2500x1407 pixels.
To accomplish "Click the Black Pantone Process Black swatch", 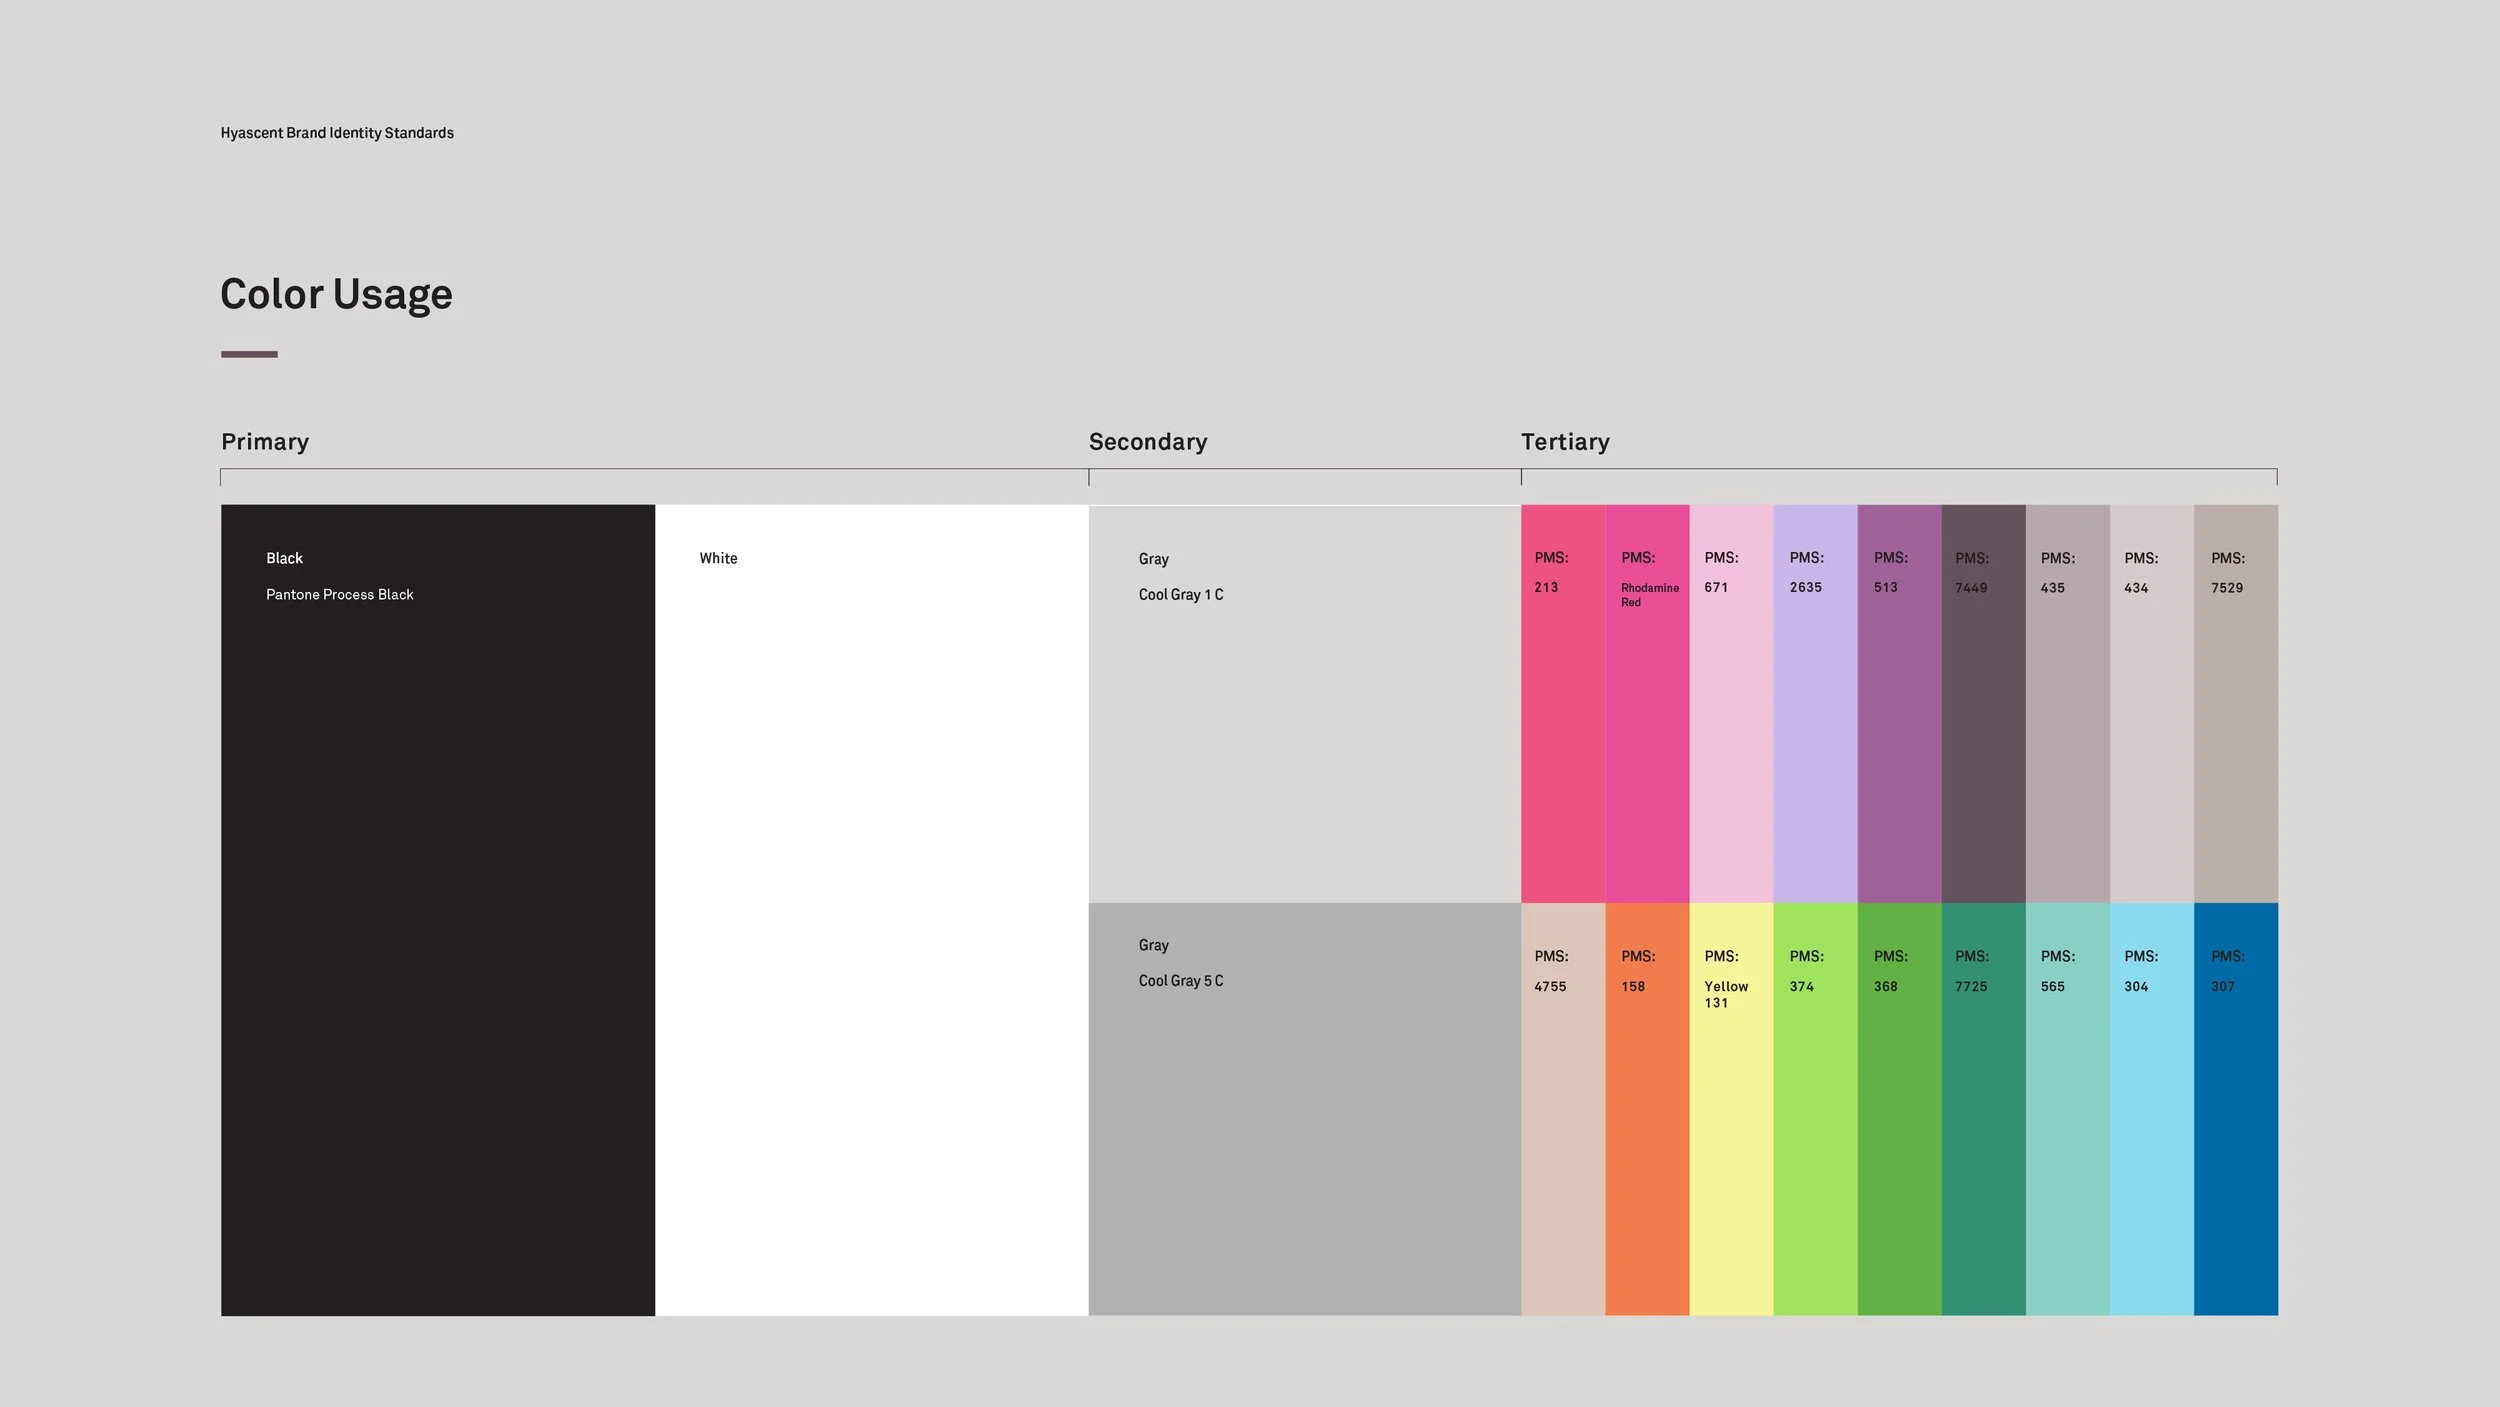I will pos(438,910).
